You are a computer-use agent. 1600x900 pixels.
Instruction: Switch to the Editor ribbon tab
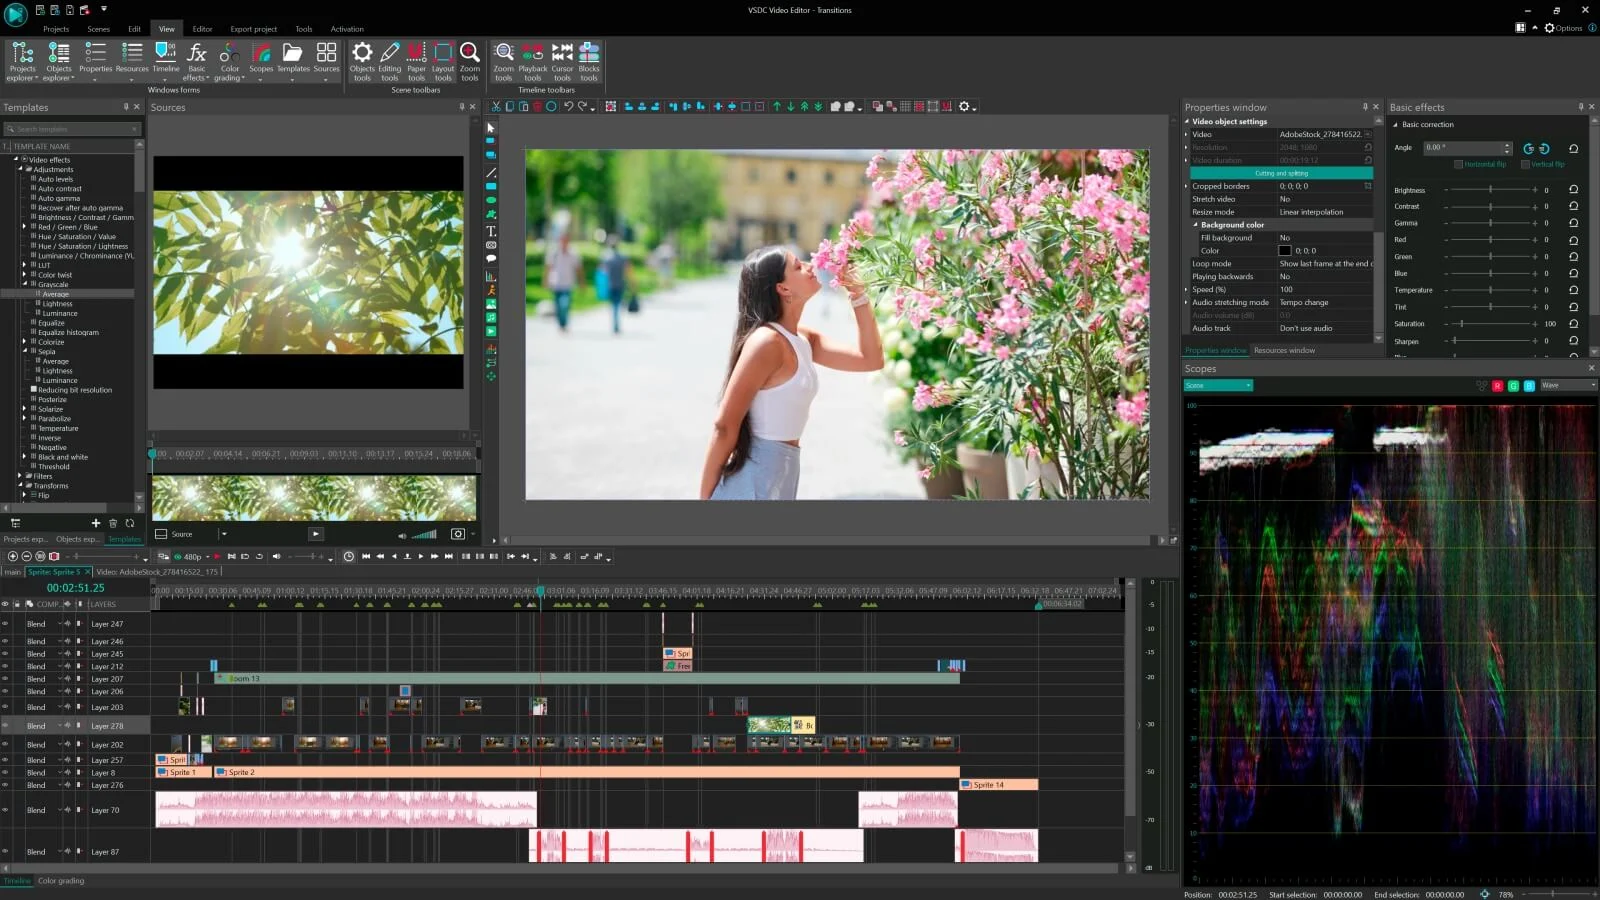[x=202, y=29]
